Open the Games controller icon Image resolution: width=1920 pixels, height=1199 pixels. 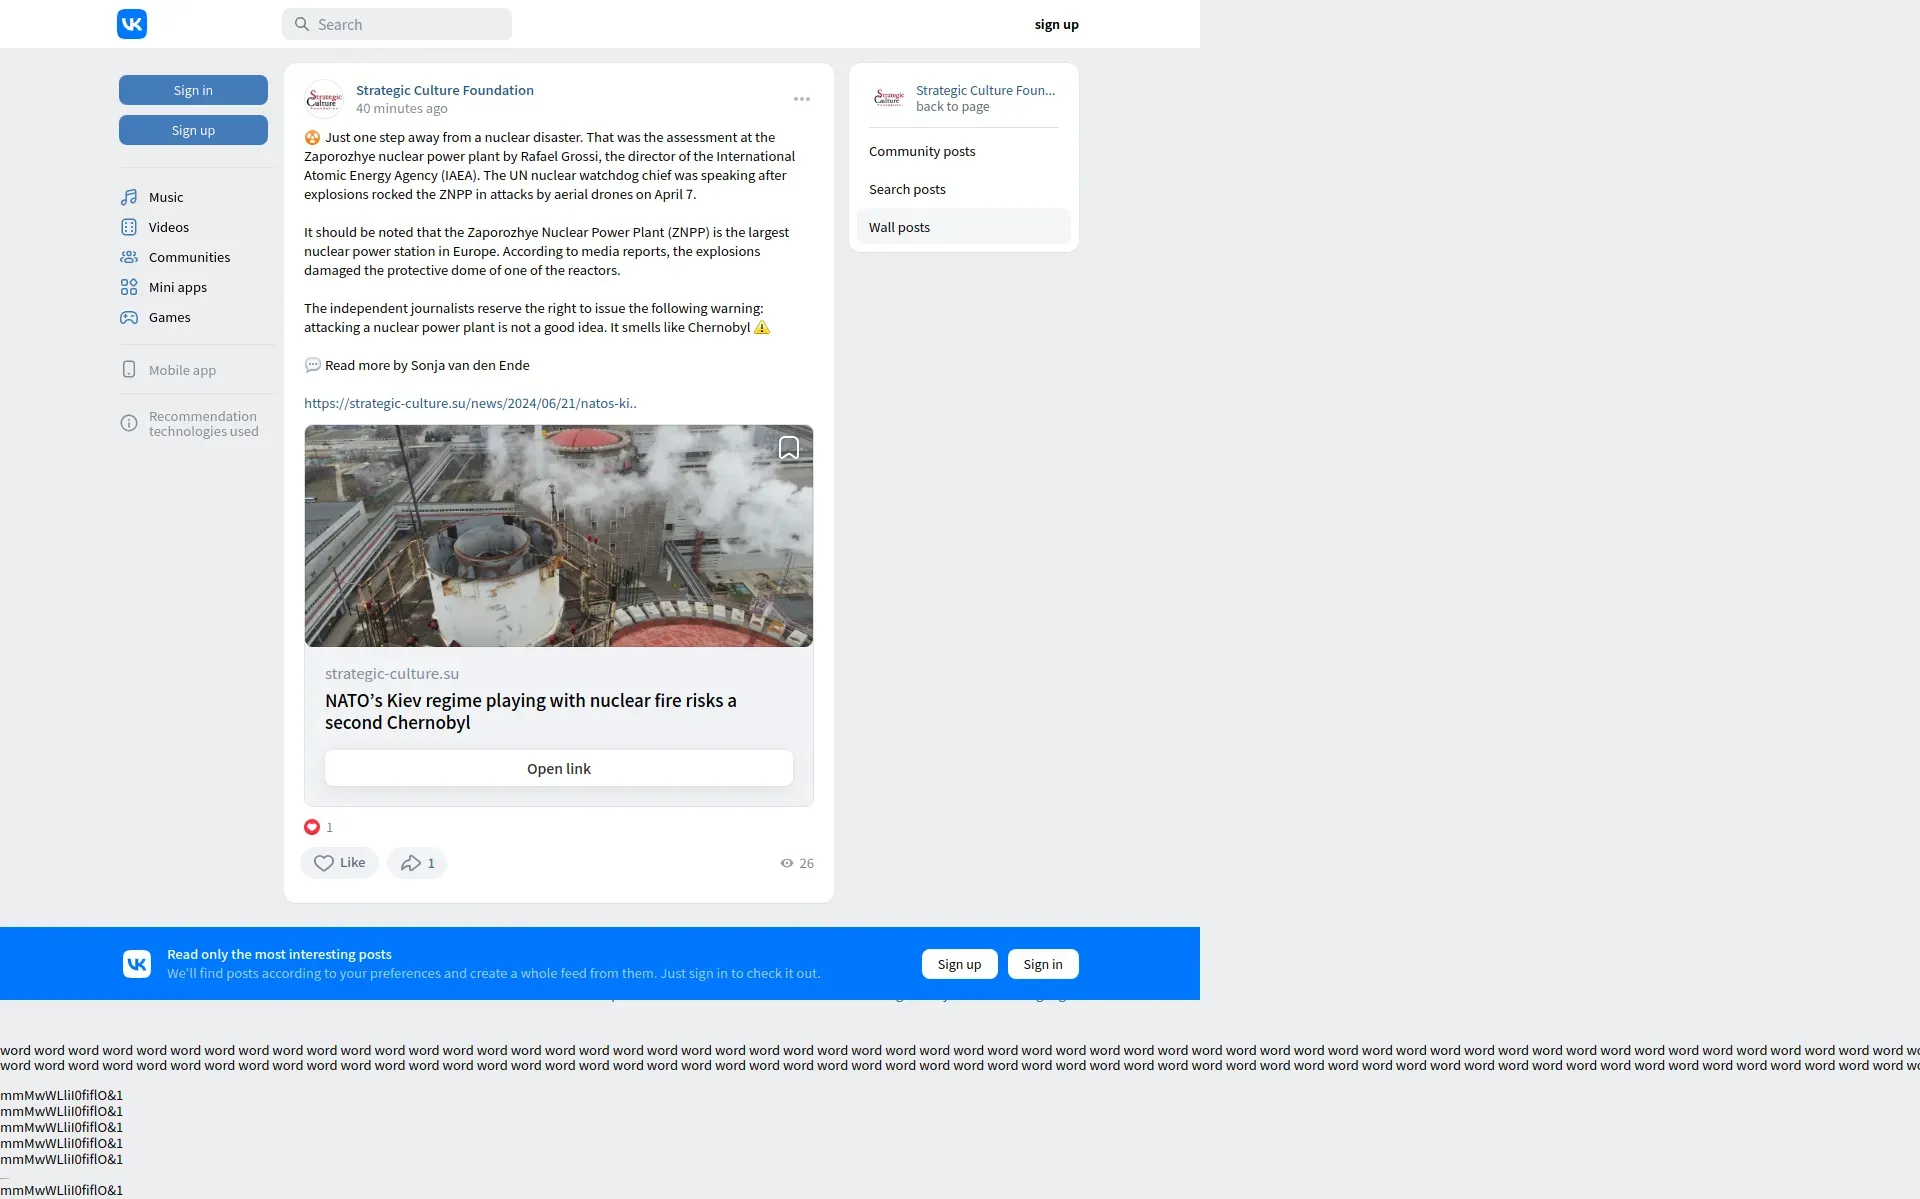[x=129, y=317]
